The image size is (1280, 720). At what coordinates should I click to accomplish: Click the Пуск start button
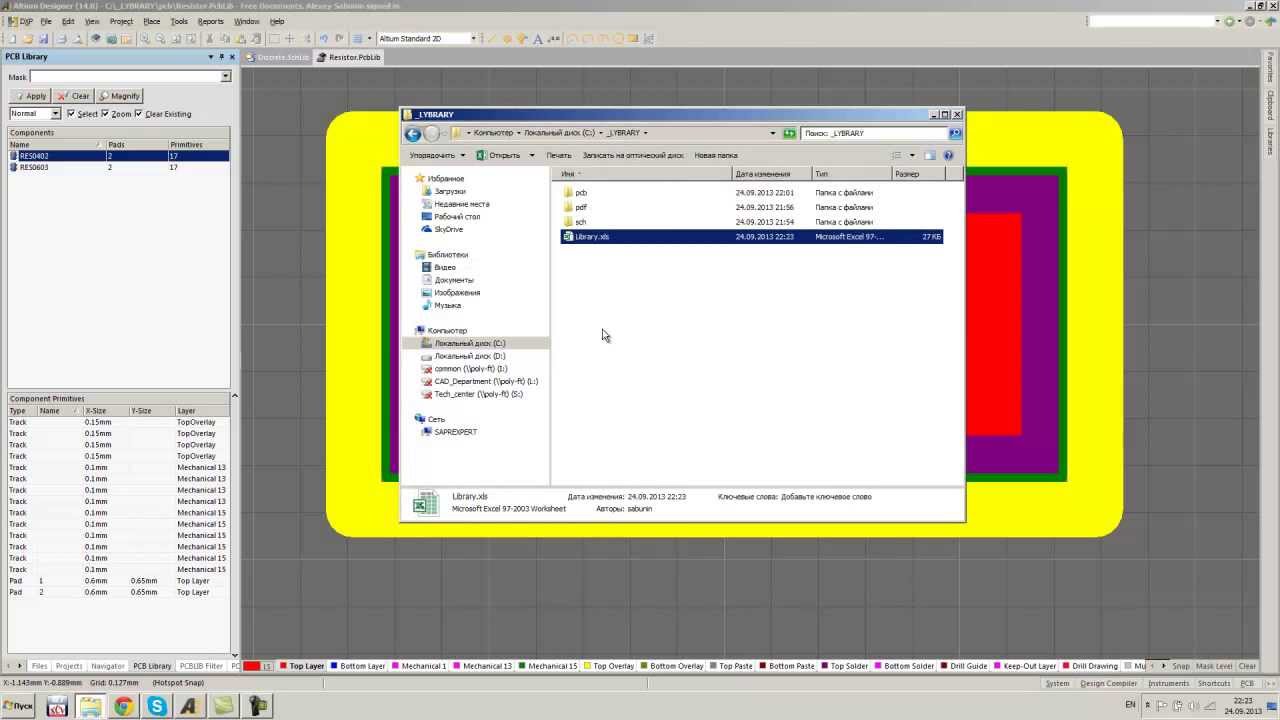point(19,706)
